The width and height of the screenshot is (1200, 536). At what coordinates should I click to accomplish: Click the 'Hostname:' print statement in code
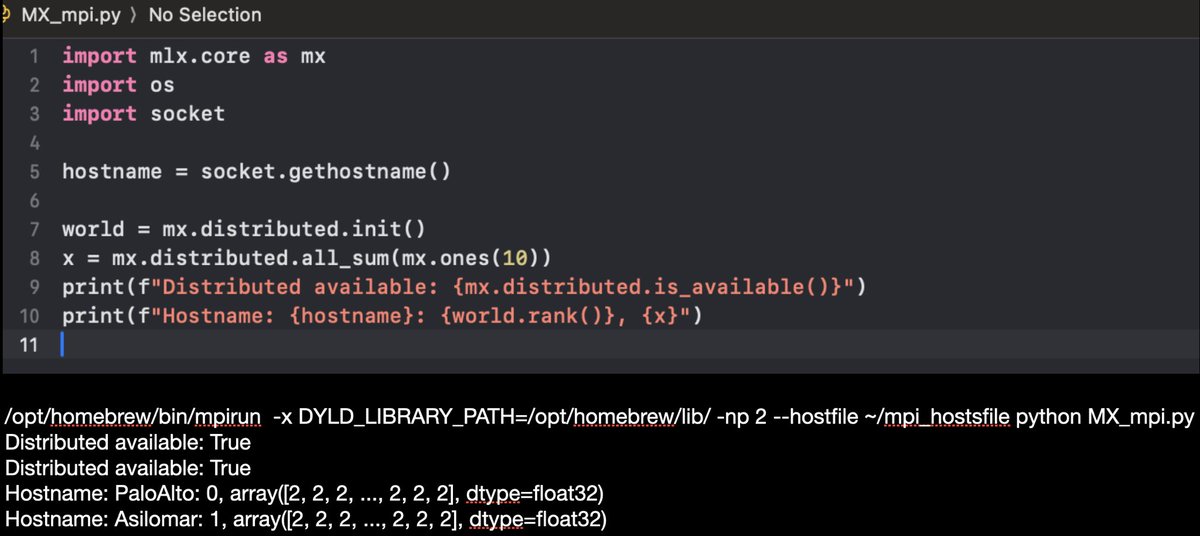coord(383,317)
